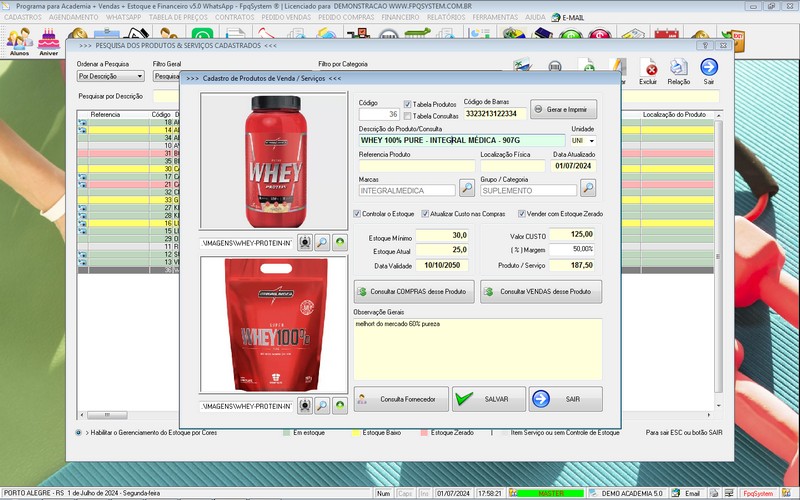Uncheck the Tabela Produtos checkbox
The width and height of the screenshot is (800, 500).
[x=407, y=104]
